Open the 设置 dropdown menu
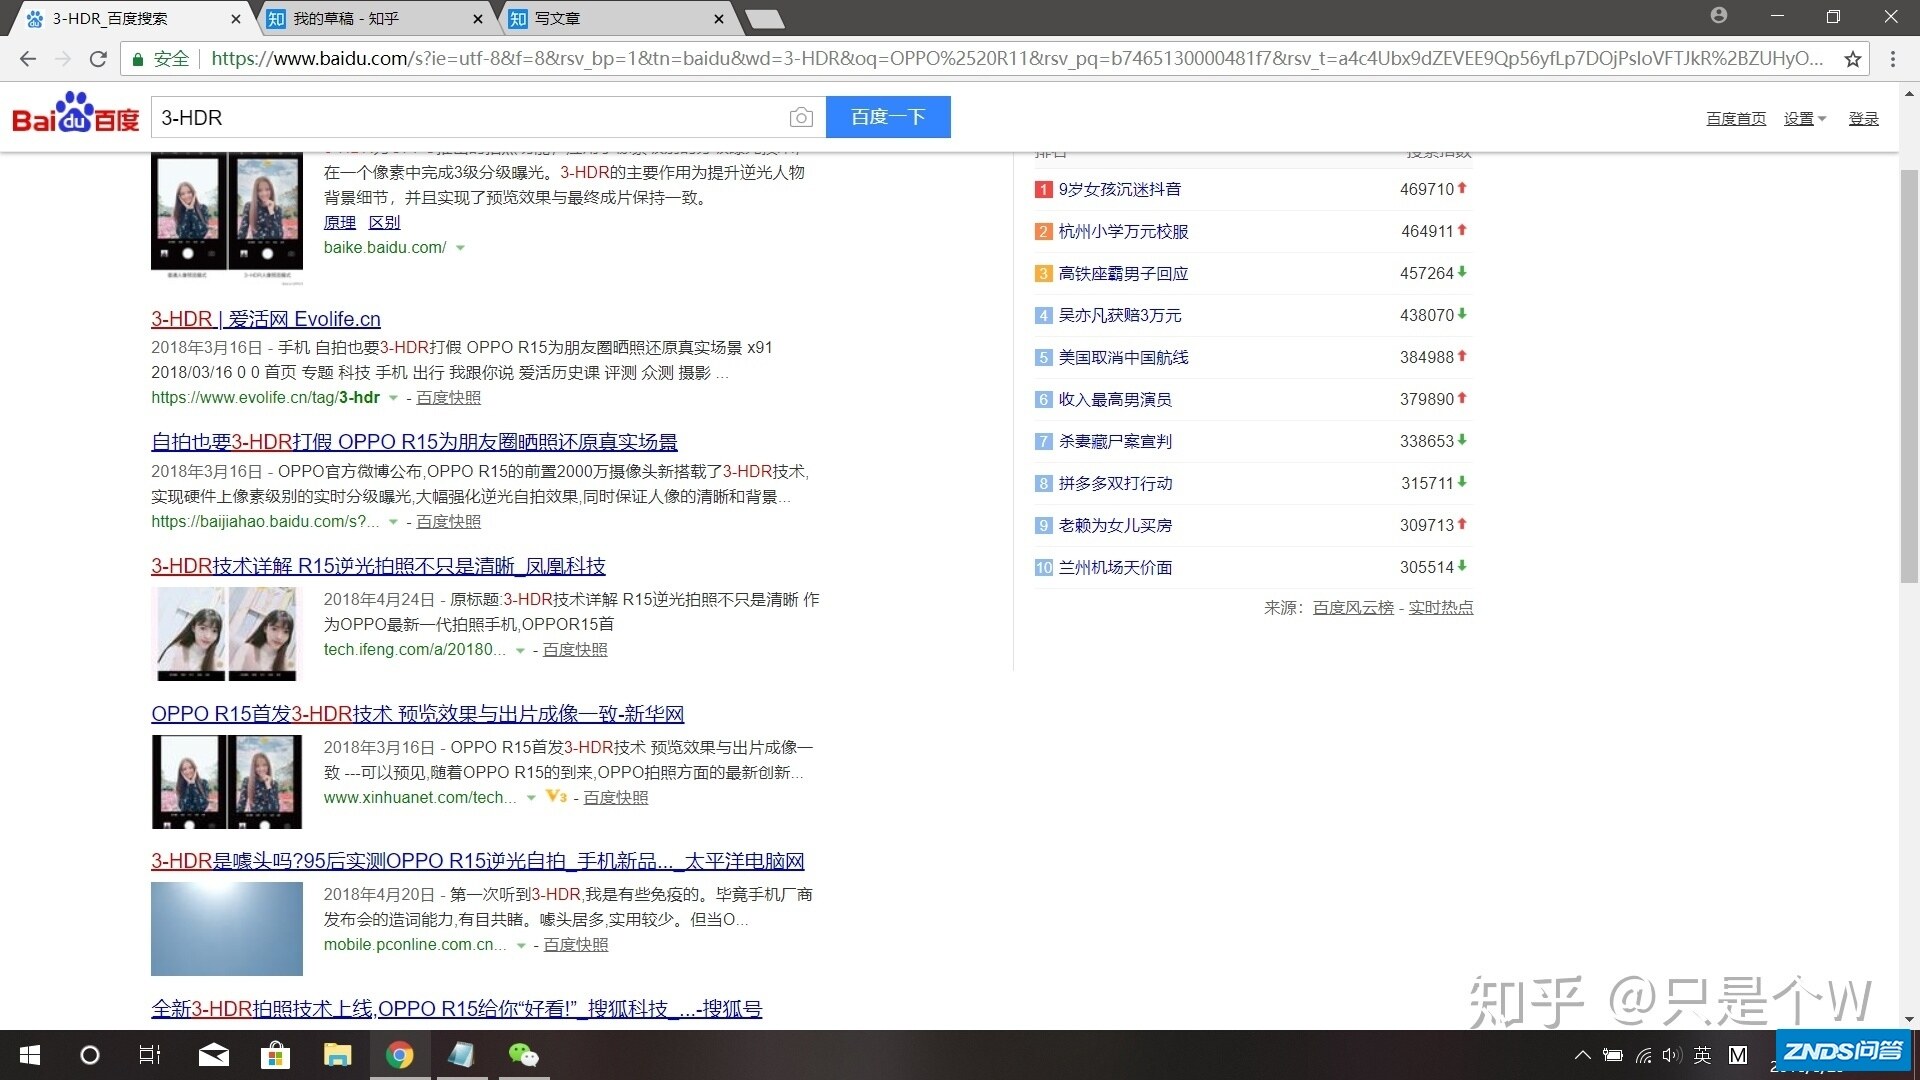The height and width of the screenshot is (1080, 1920). tap(1805, 119)
